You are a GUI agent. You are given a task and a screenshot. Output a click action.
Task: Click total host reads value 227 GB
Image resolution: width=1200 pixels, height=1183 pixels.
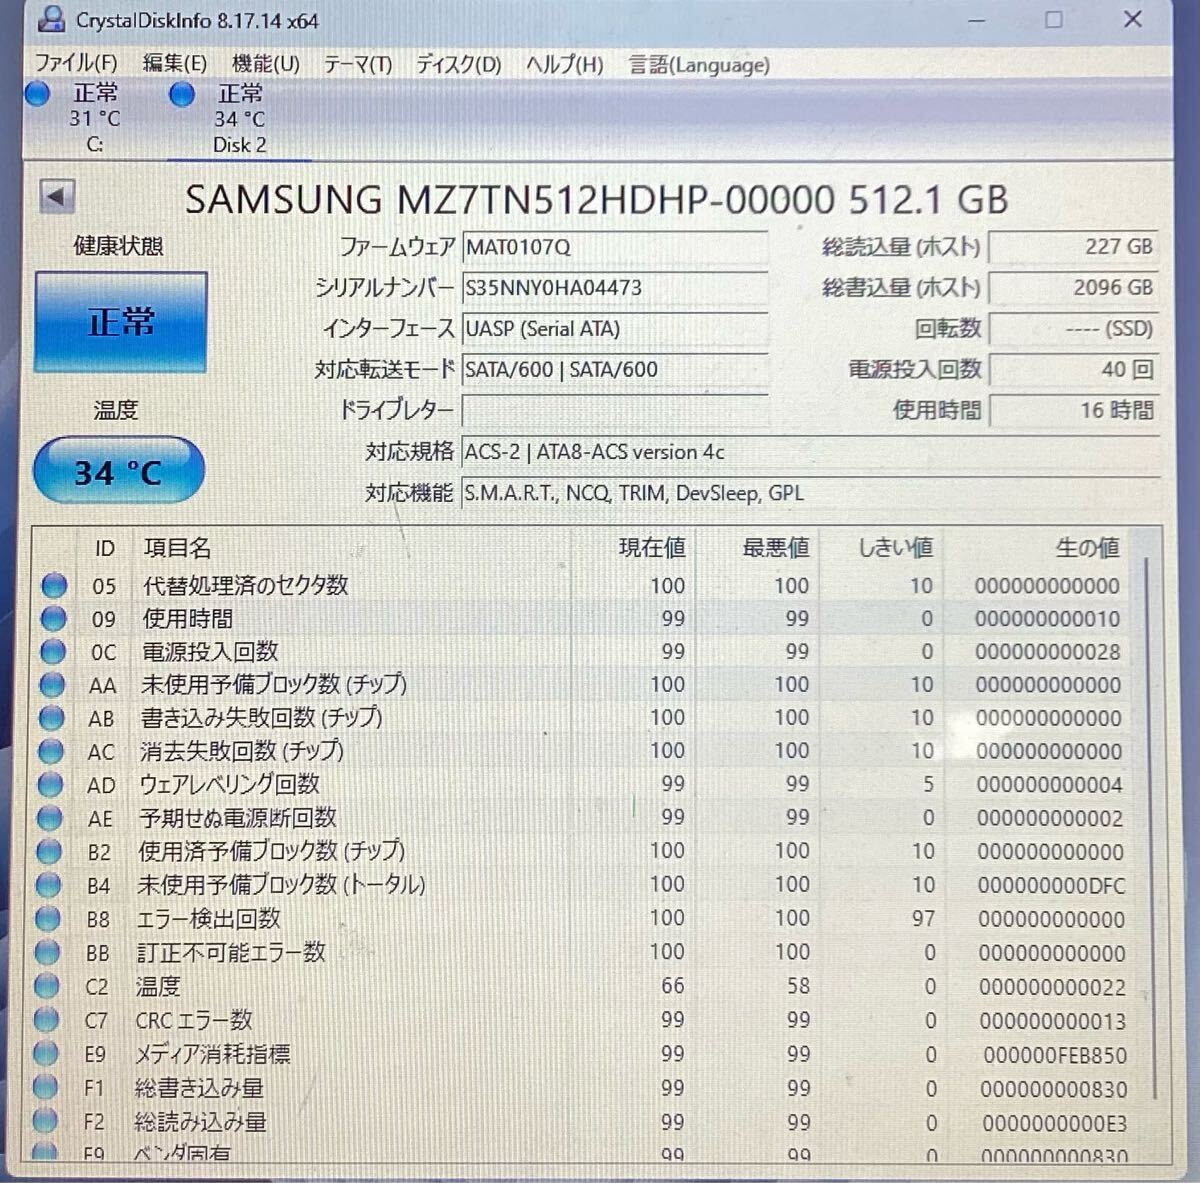tap(1073, 246)
